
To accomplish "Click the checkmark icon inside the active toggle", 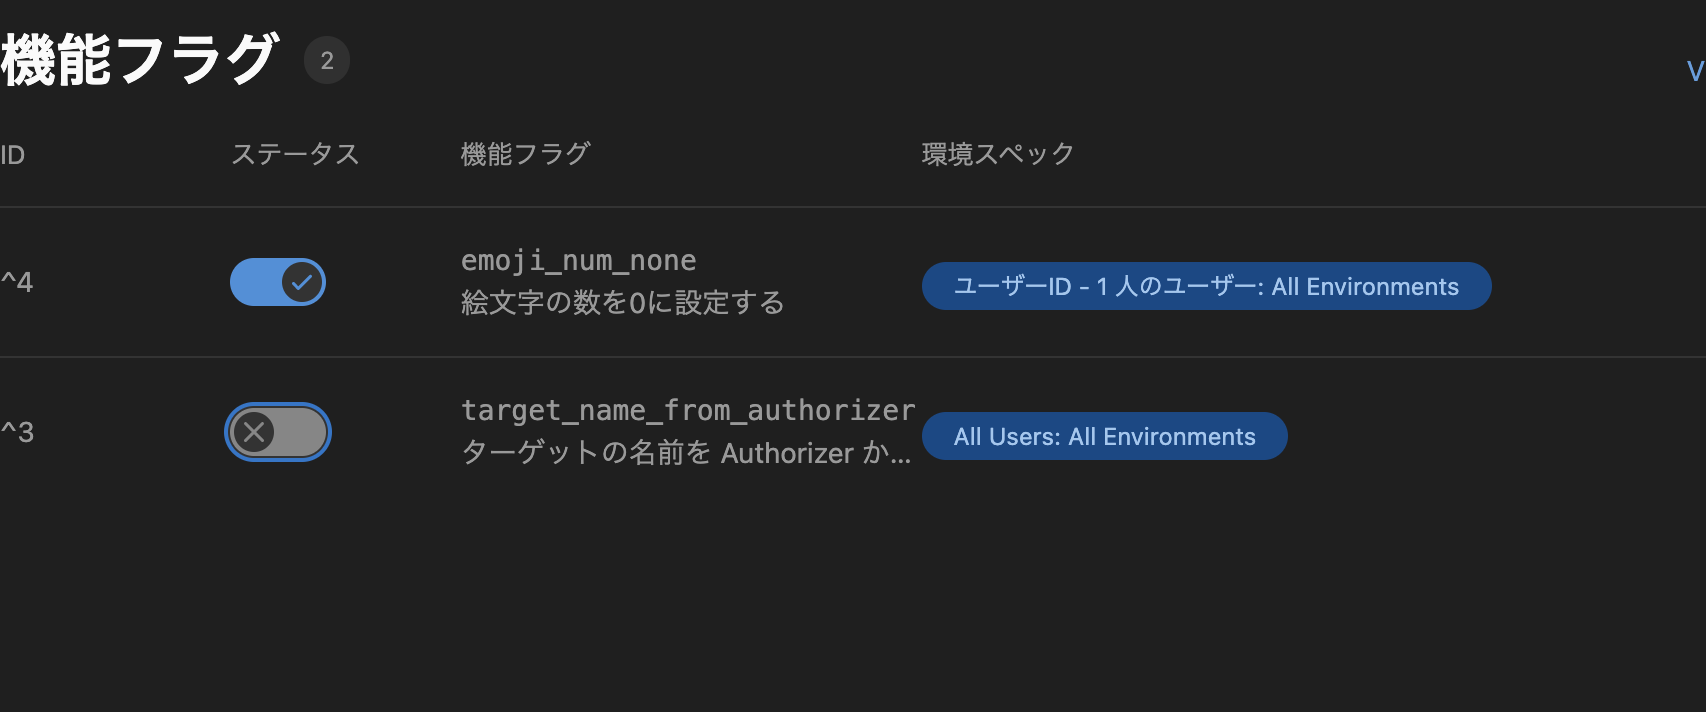I will (300, 282).
